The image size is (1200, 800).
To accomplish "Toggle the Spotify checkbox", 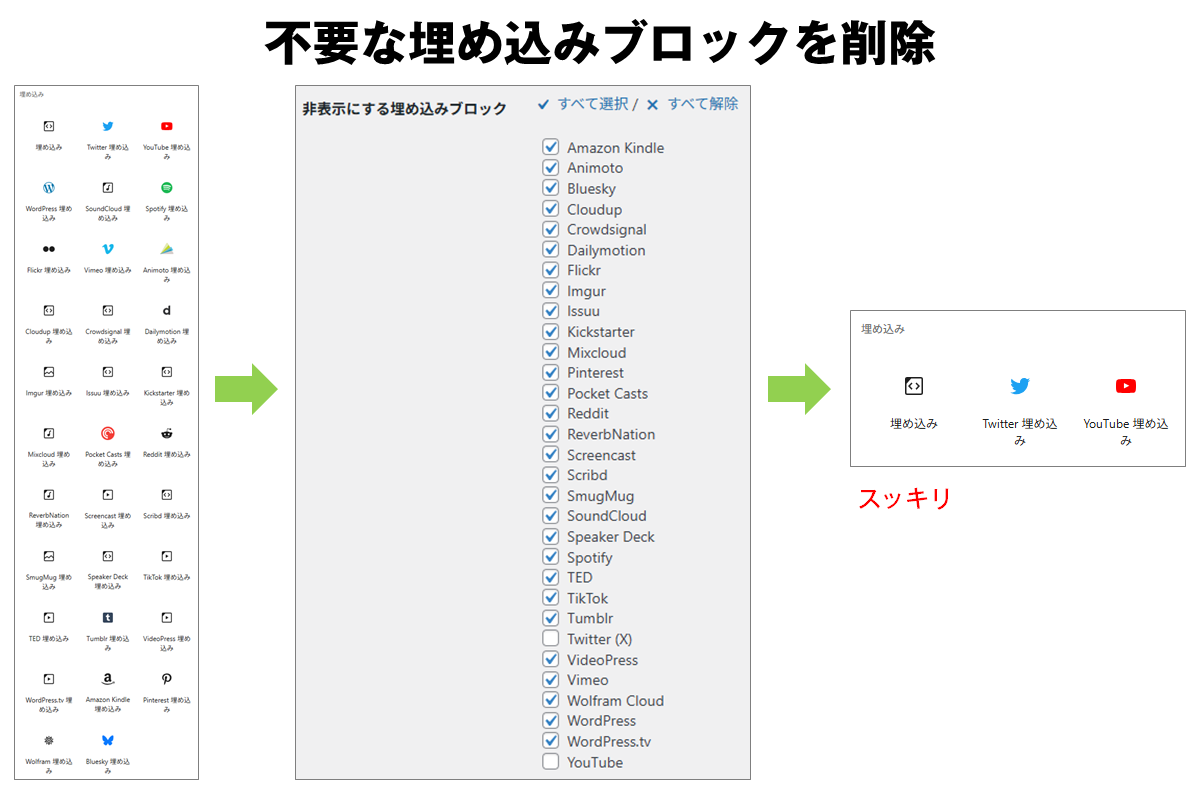I will click(551, 557).
